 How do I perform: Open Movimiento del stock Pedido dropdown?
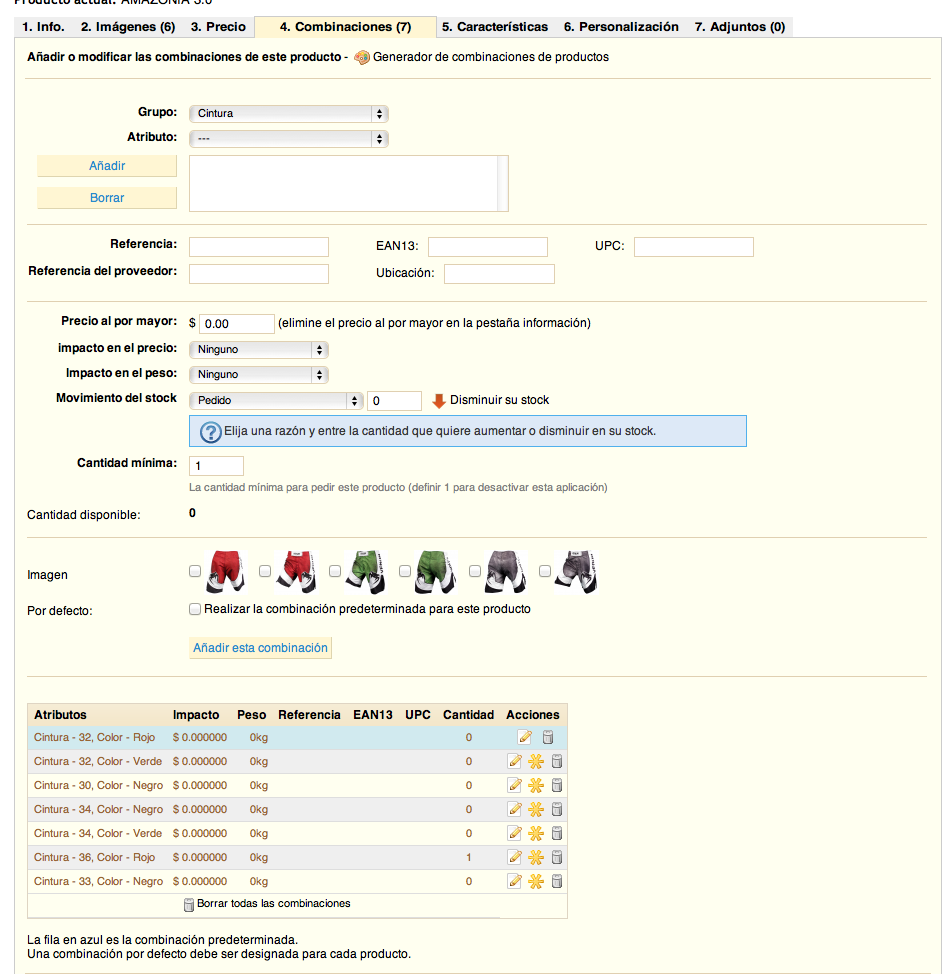[276, 401]
